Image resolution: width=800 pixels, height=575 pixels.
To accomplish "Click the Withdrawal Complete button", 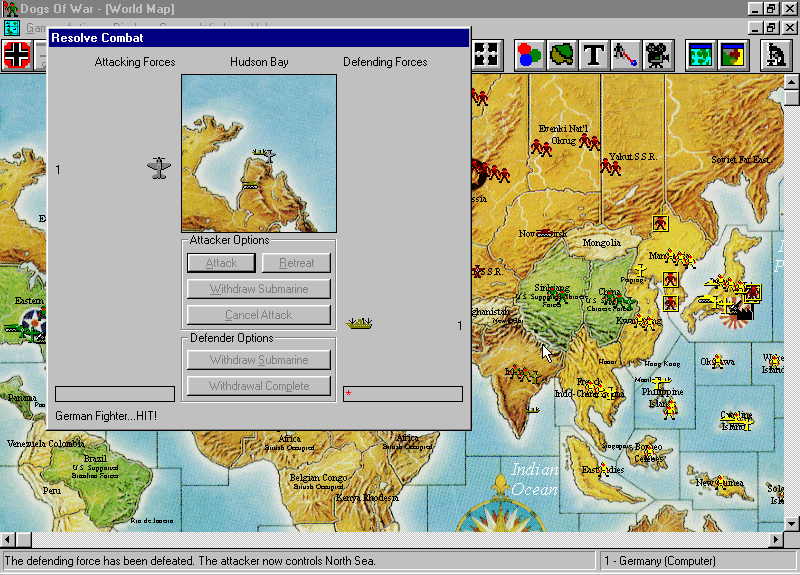I will click(x=259, y=386).
